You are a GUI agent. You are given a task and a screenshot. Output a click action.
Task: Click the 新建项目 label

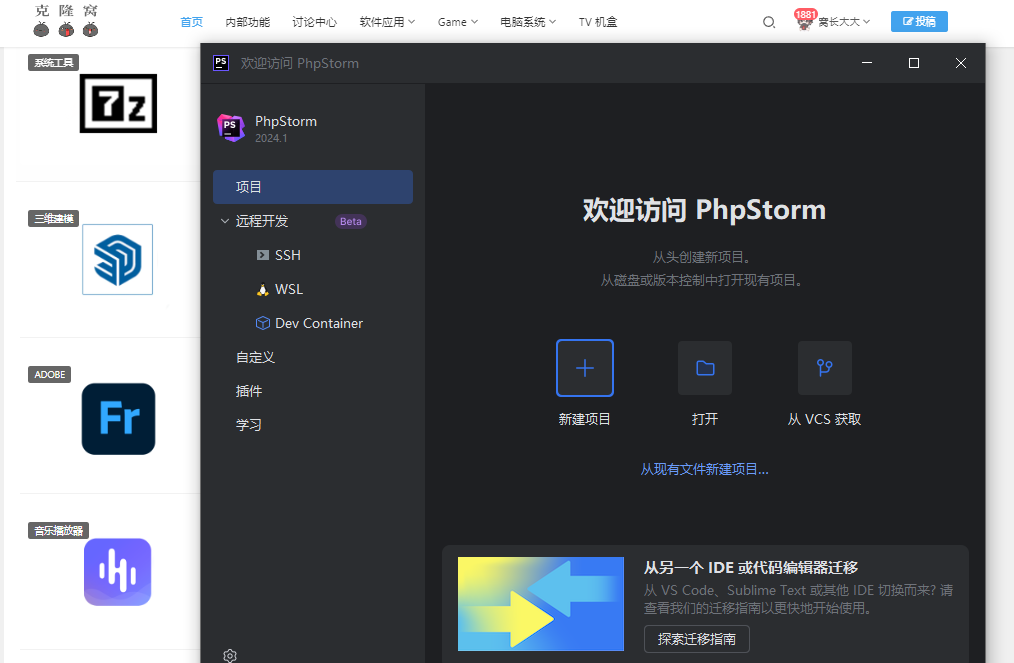(x=585, y=419)
